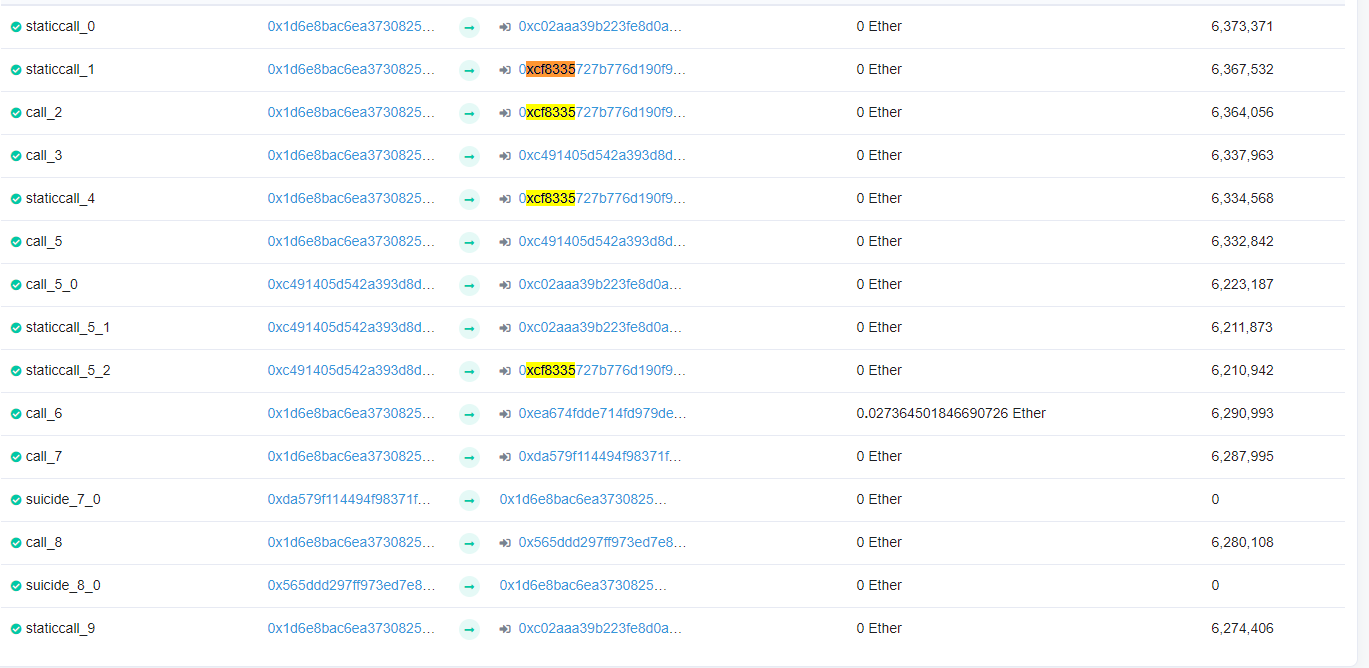Open the destination 0x565ddd297ff9 in call_8 row

(x=602, y=543)
